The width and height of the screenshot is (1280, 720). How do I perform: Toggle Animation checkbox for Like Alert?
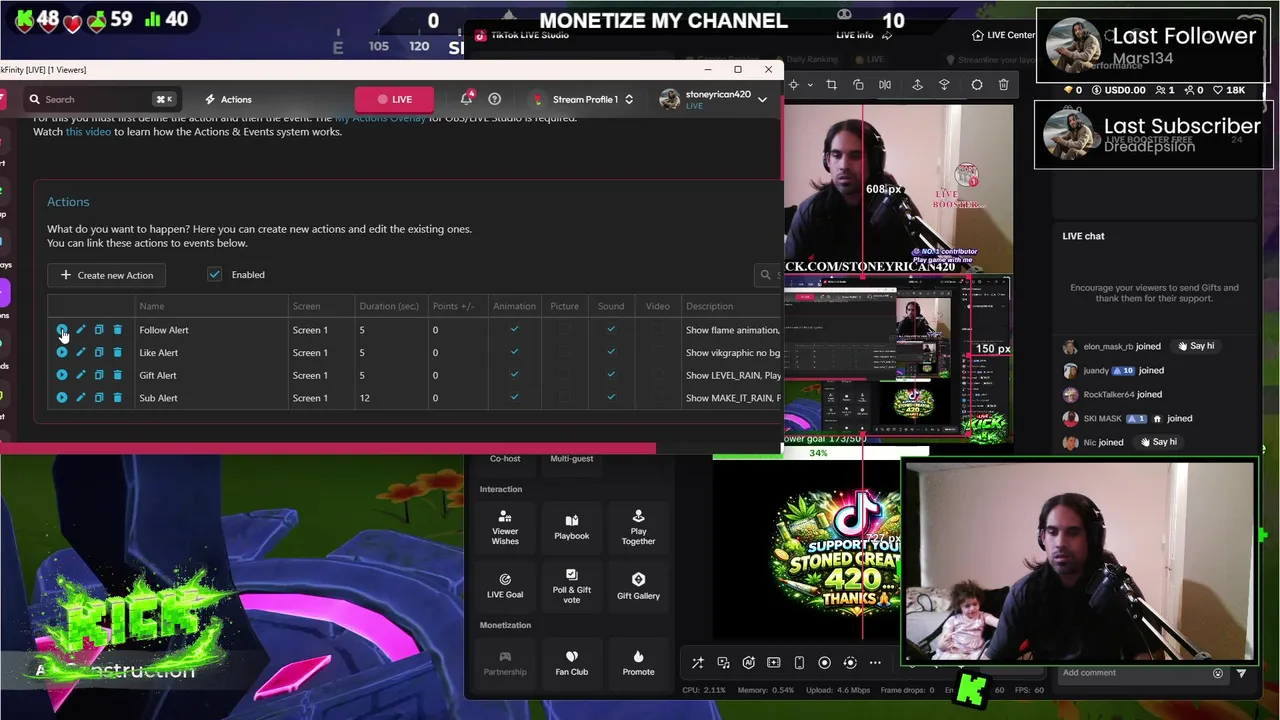point(514,352)
